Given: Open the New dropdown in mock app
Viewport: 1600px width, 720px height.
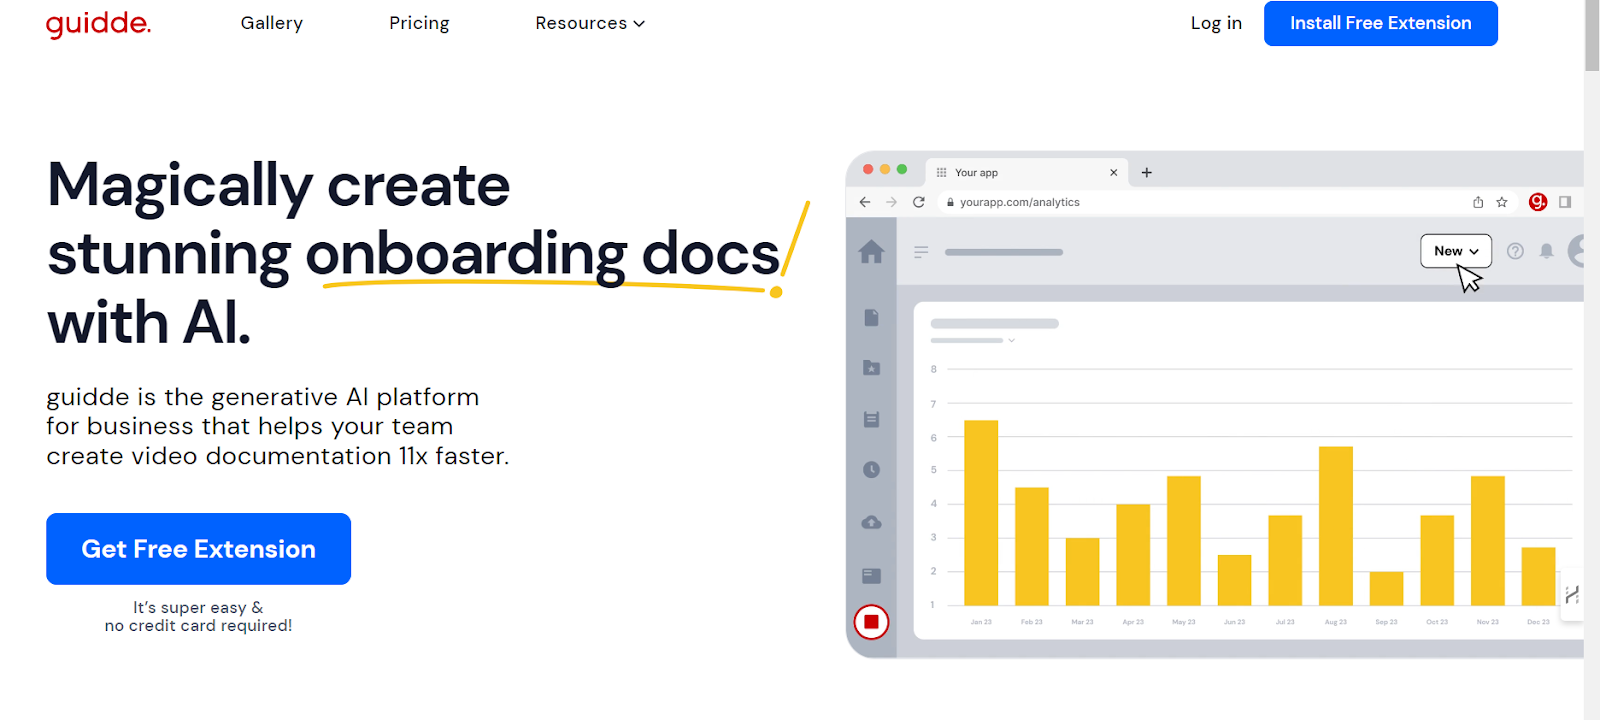Looking at the screenshot, I should coord(1456,251).
